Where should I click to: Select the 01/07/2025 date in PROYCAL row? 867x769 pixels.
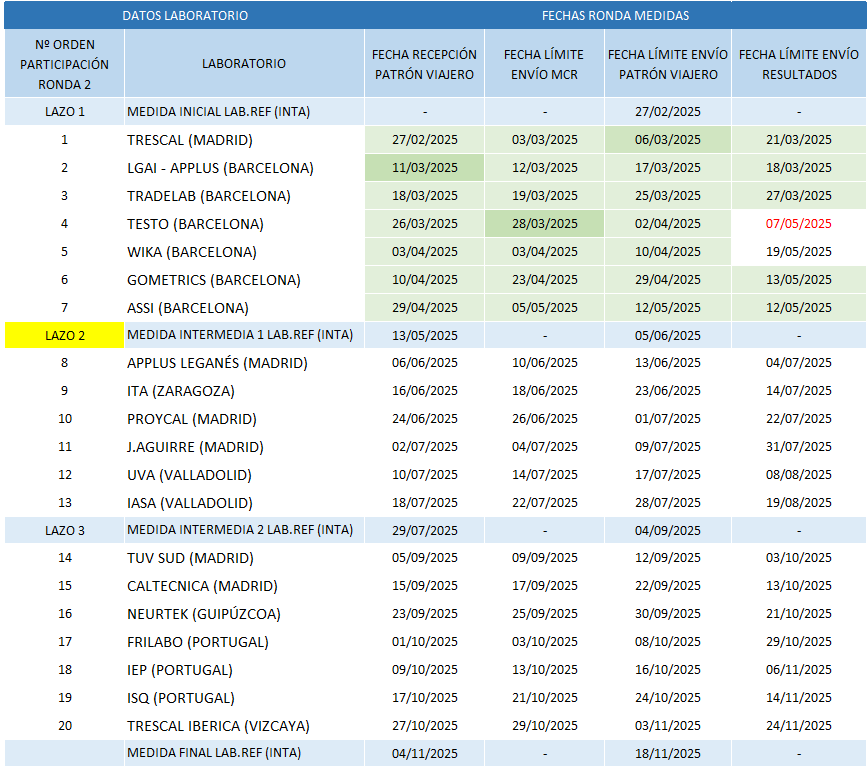point(668,419)
